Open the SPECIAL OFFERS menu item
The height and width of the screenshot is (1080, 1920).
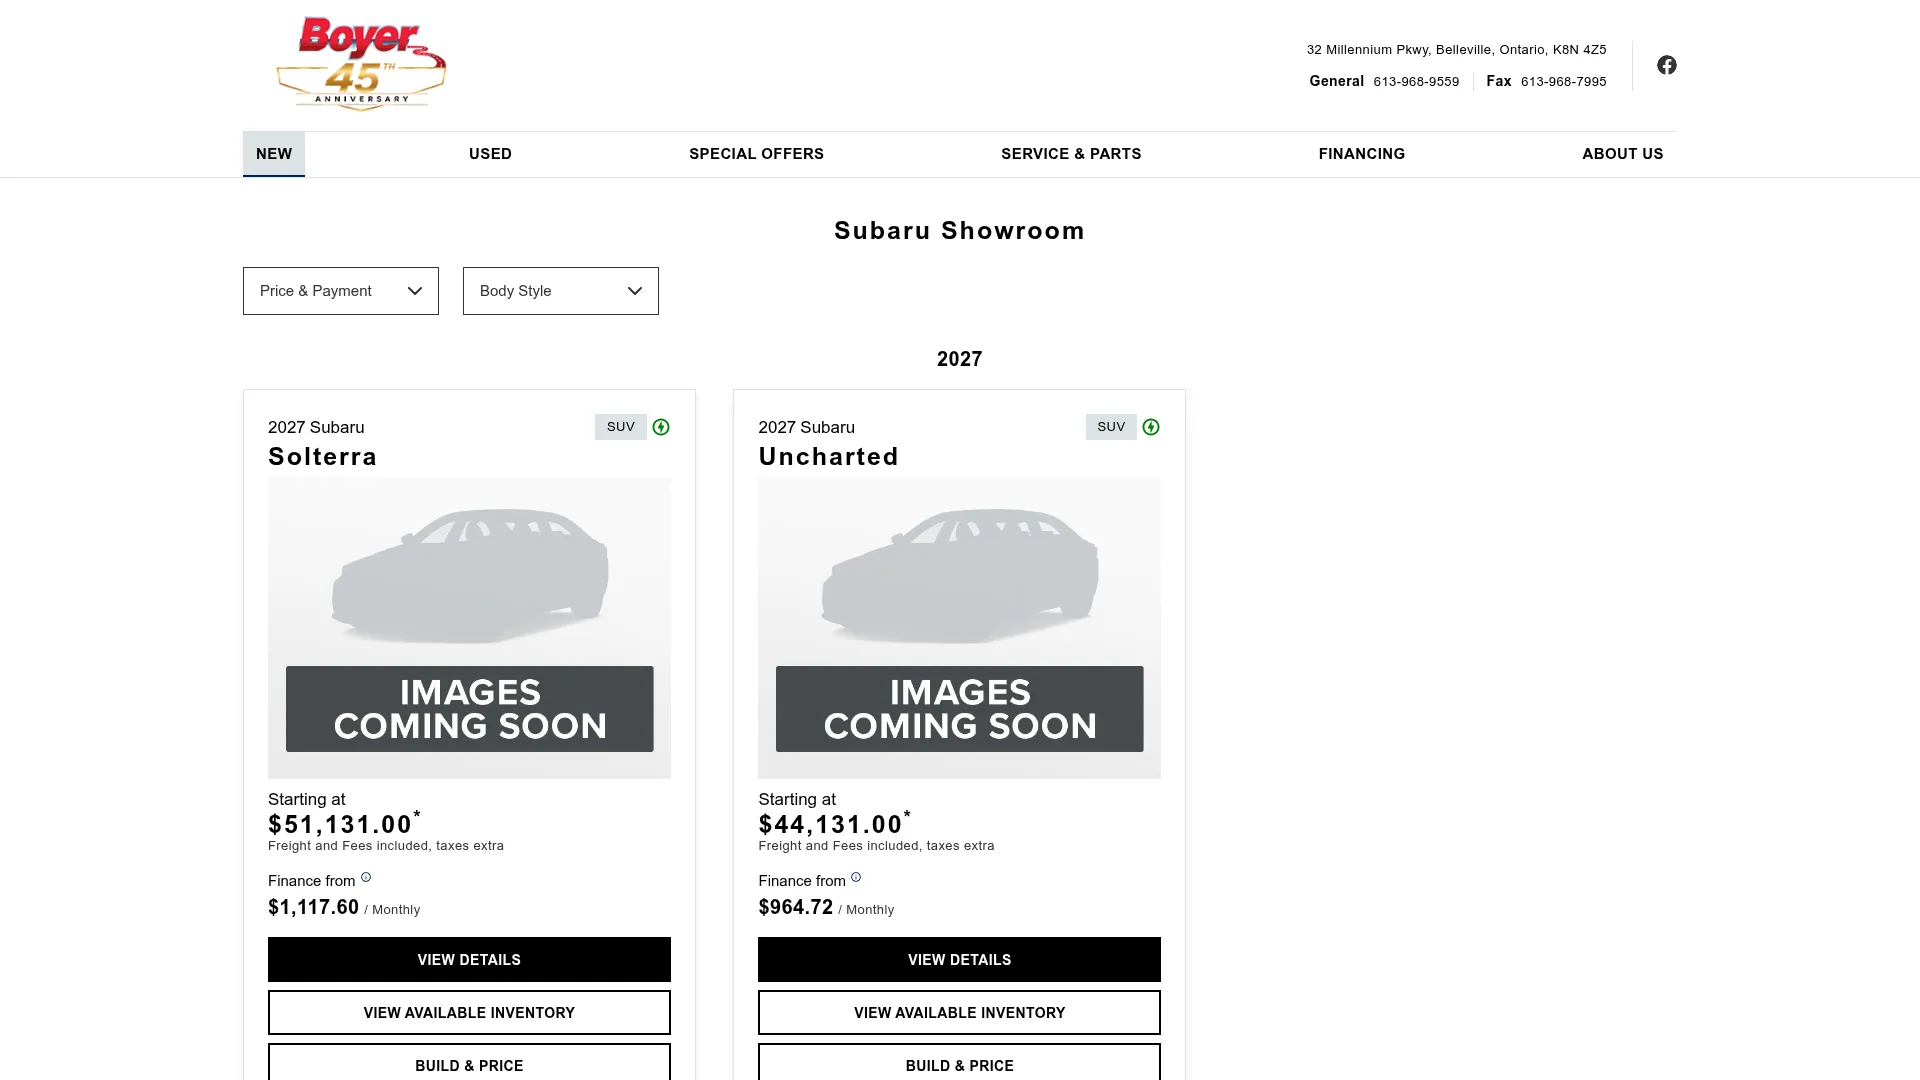[756, 154]
